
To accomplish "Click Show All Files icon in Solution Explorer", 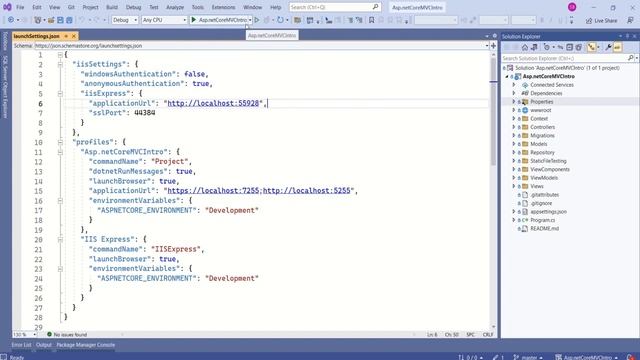I will coord(579,47).
